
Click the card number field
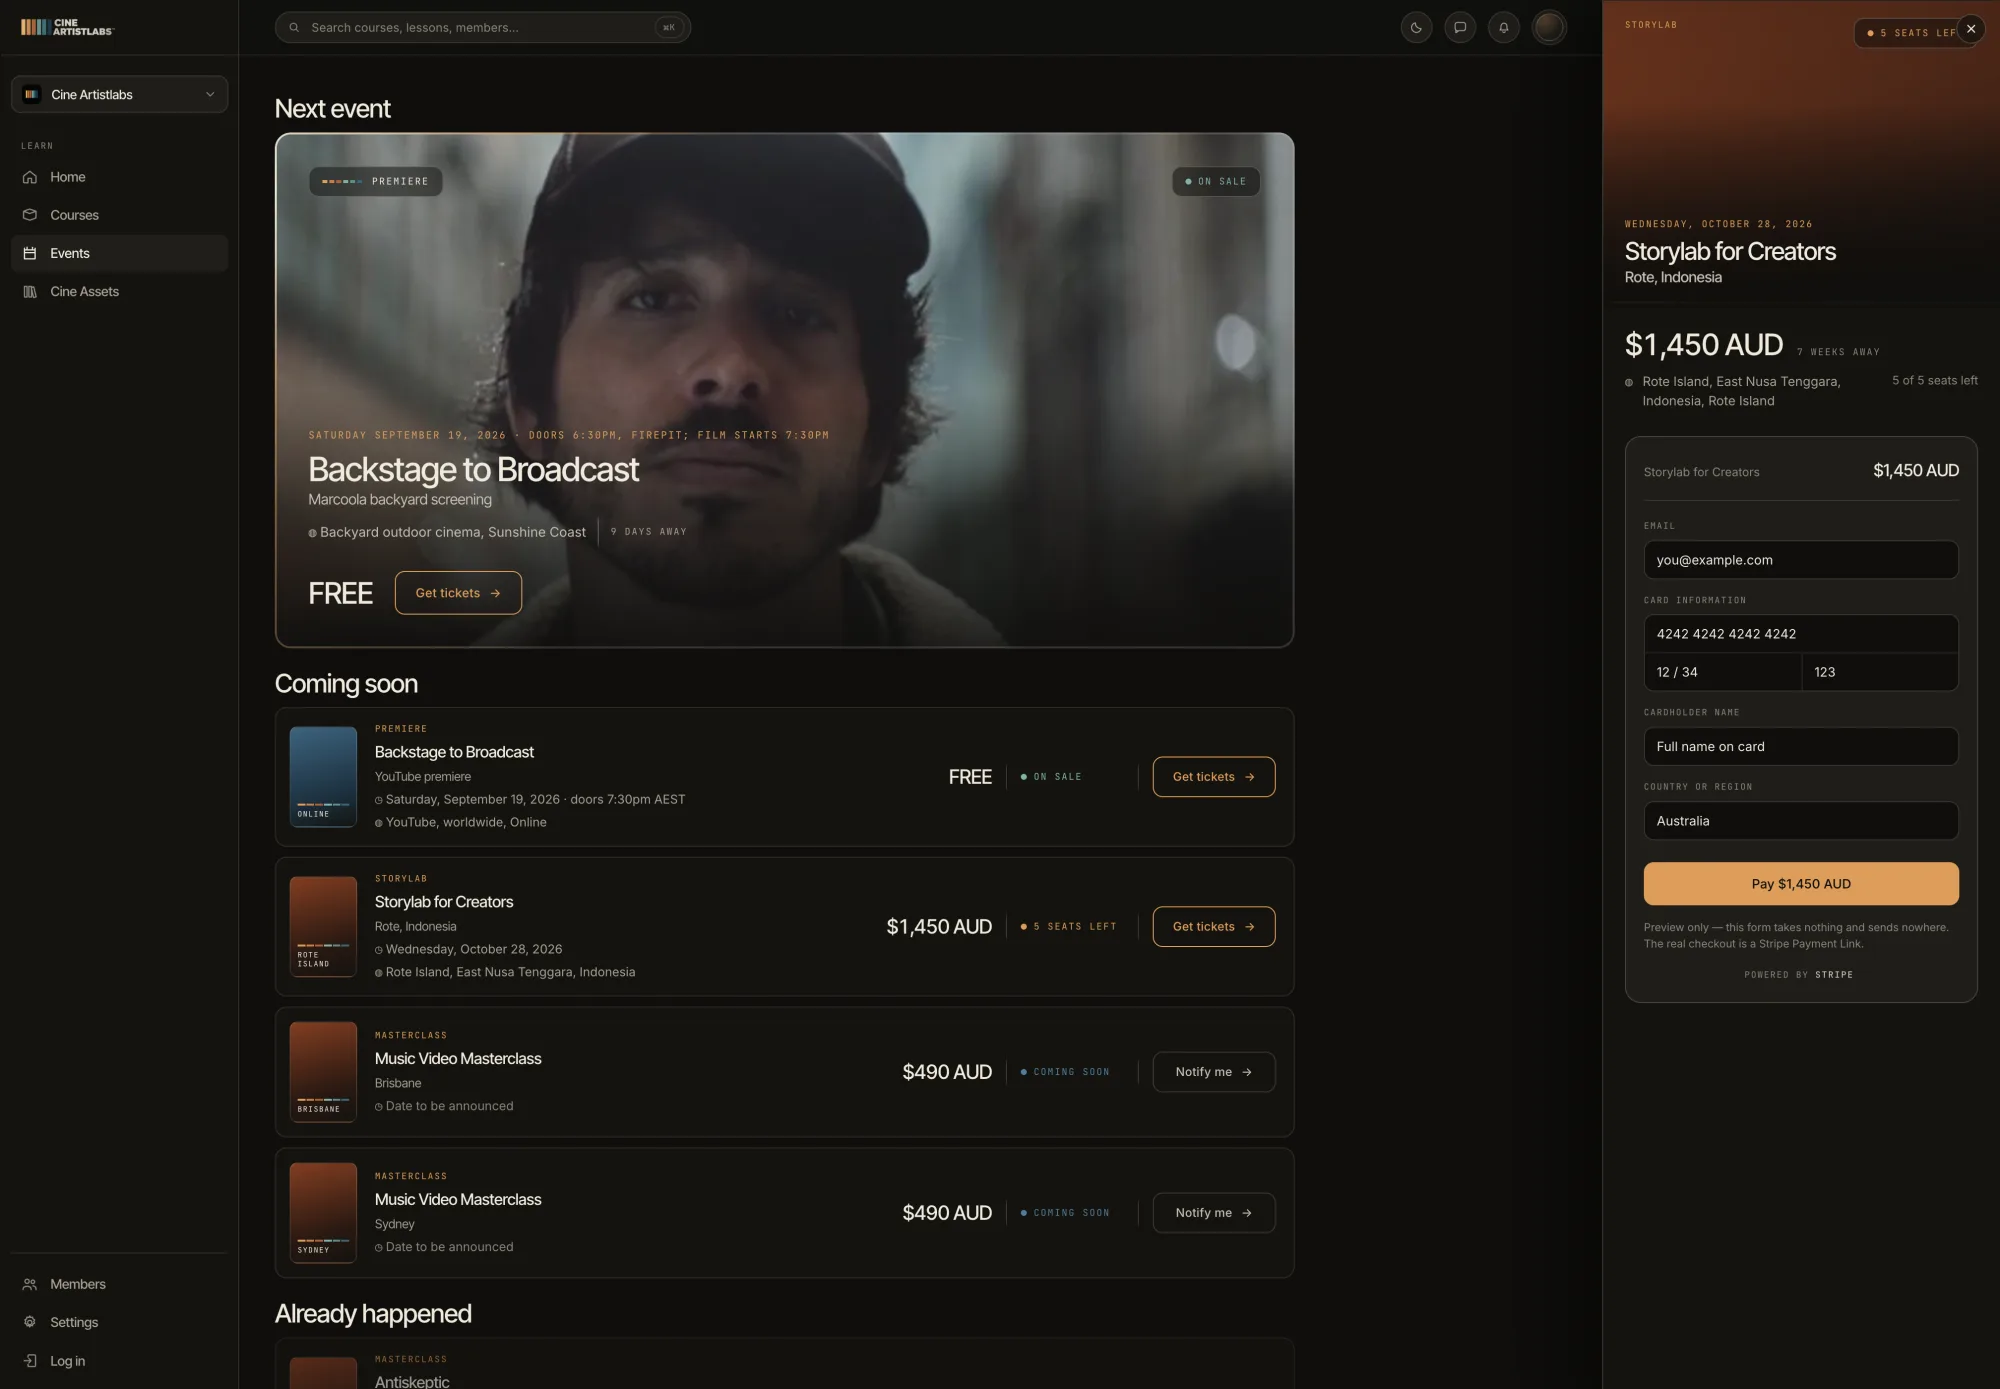click(x=1801, y=634)
